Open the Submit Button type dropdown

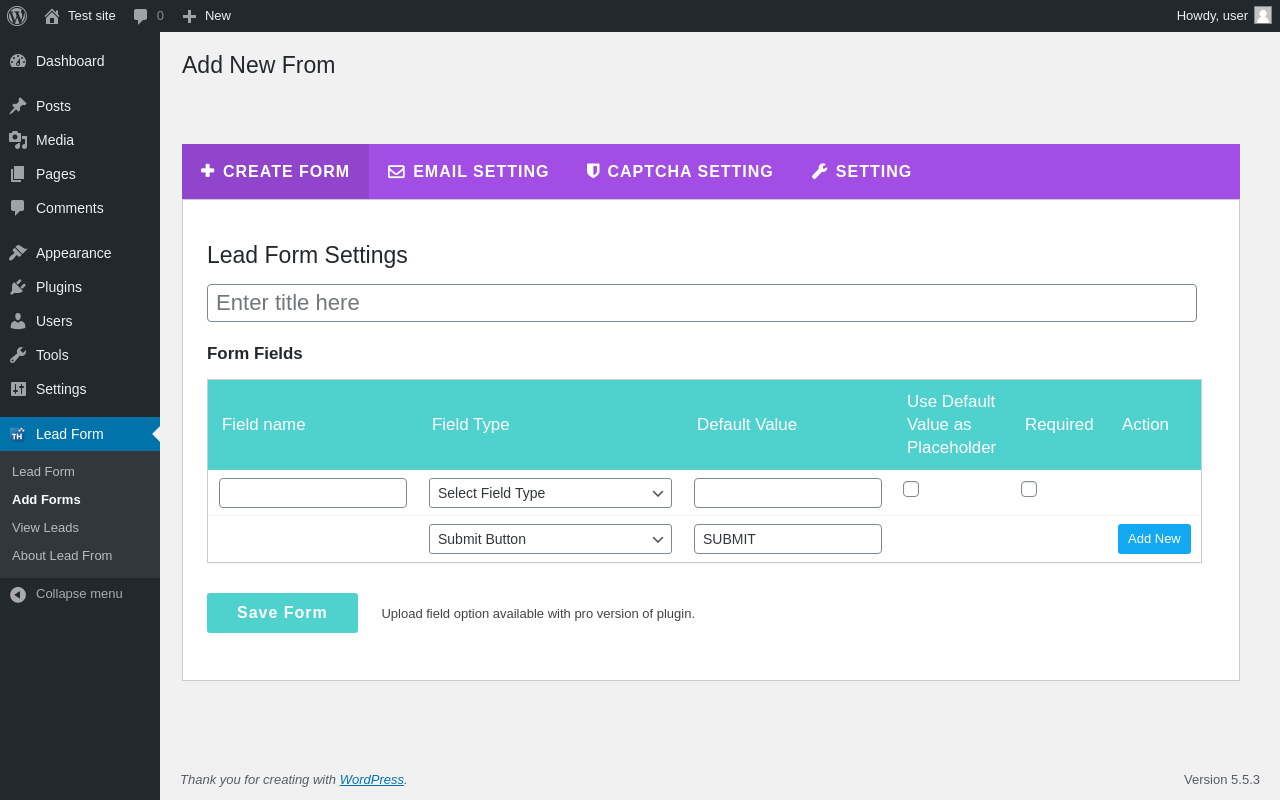pos(550,539)
